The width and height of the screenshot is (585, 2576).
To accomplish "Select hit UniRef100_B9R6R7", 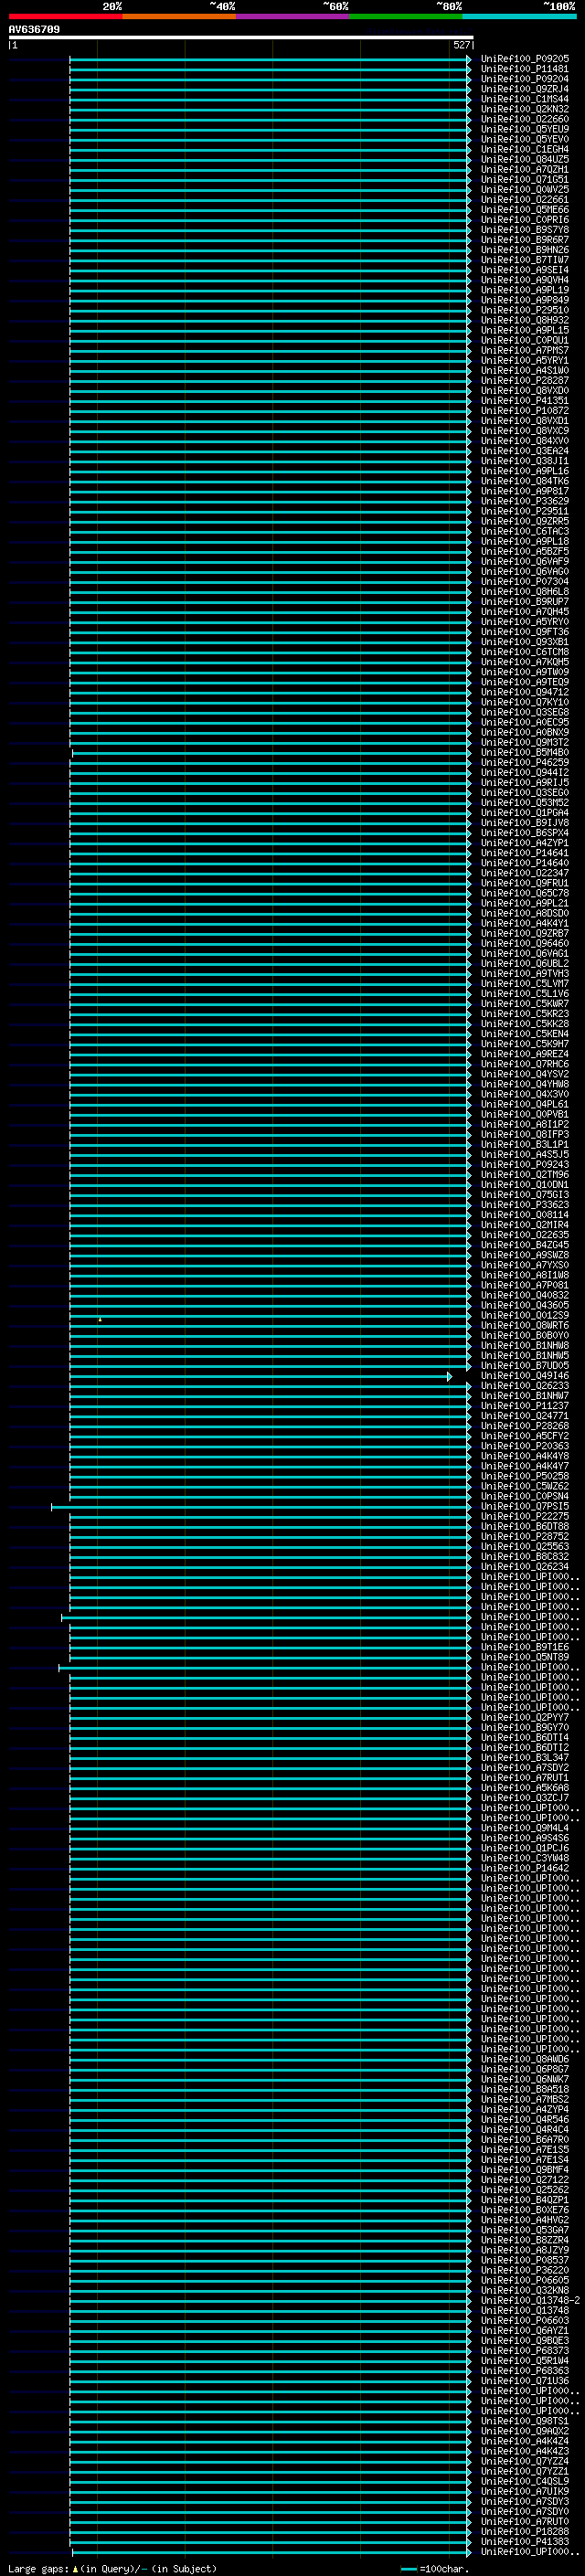I will [x=524, y=240].
